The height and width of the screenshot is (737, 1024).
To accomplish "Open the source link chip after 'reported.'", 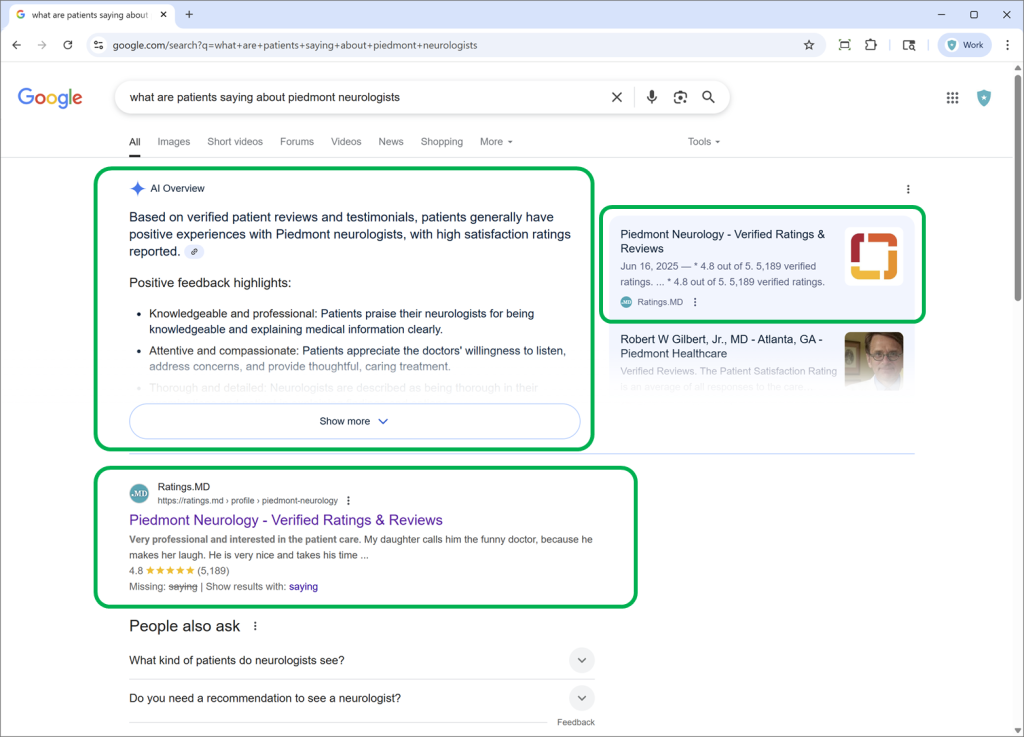I will click(194, 252).
